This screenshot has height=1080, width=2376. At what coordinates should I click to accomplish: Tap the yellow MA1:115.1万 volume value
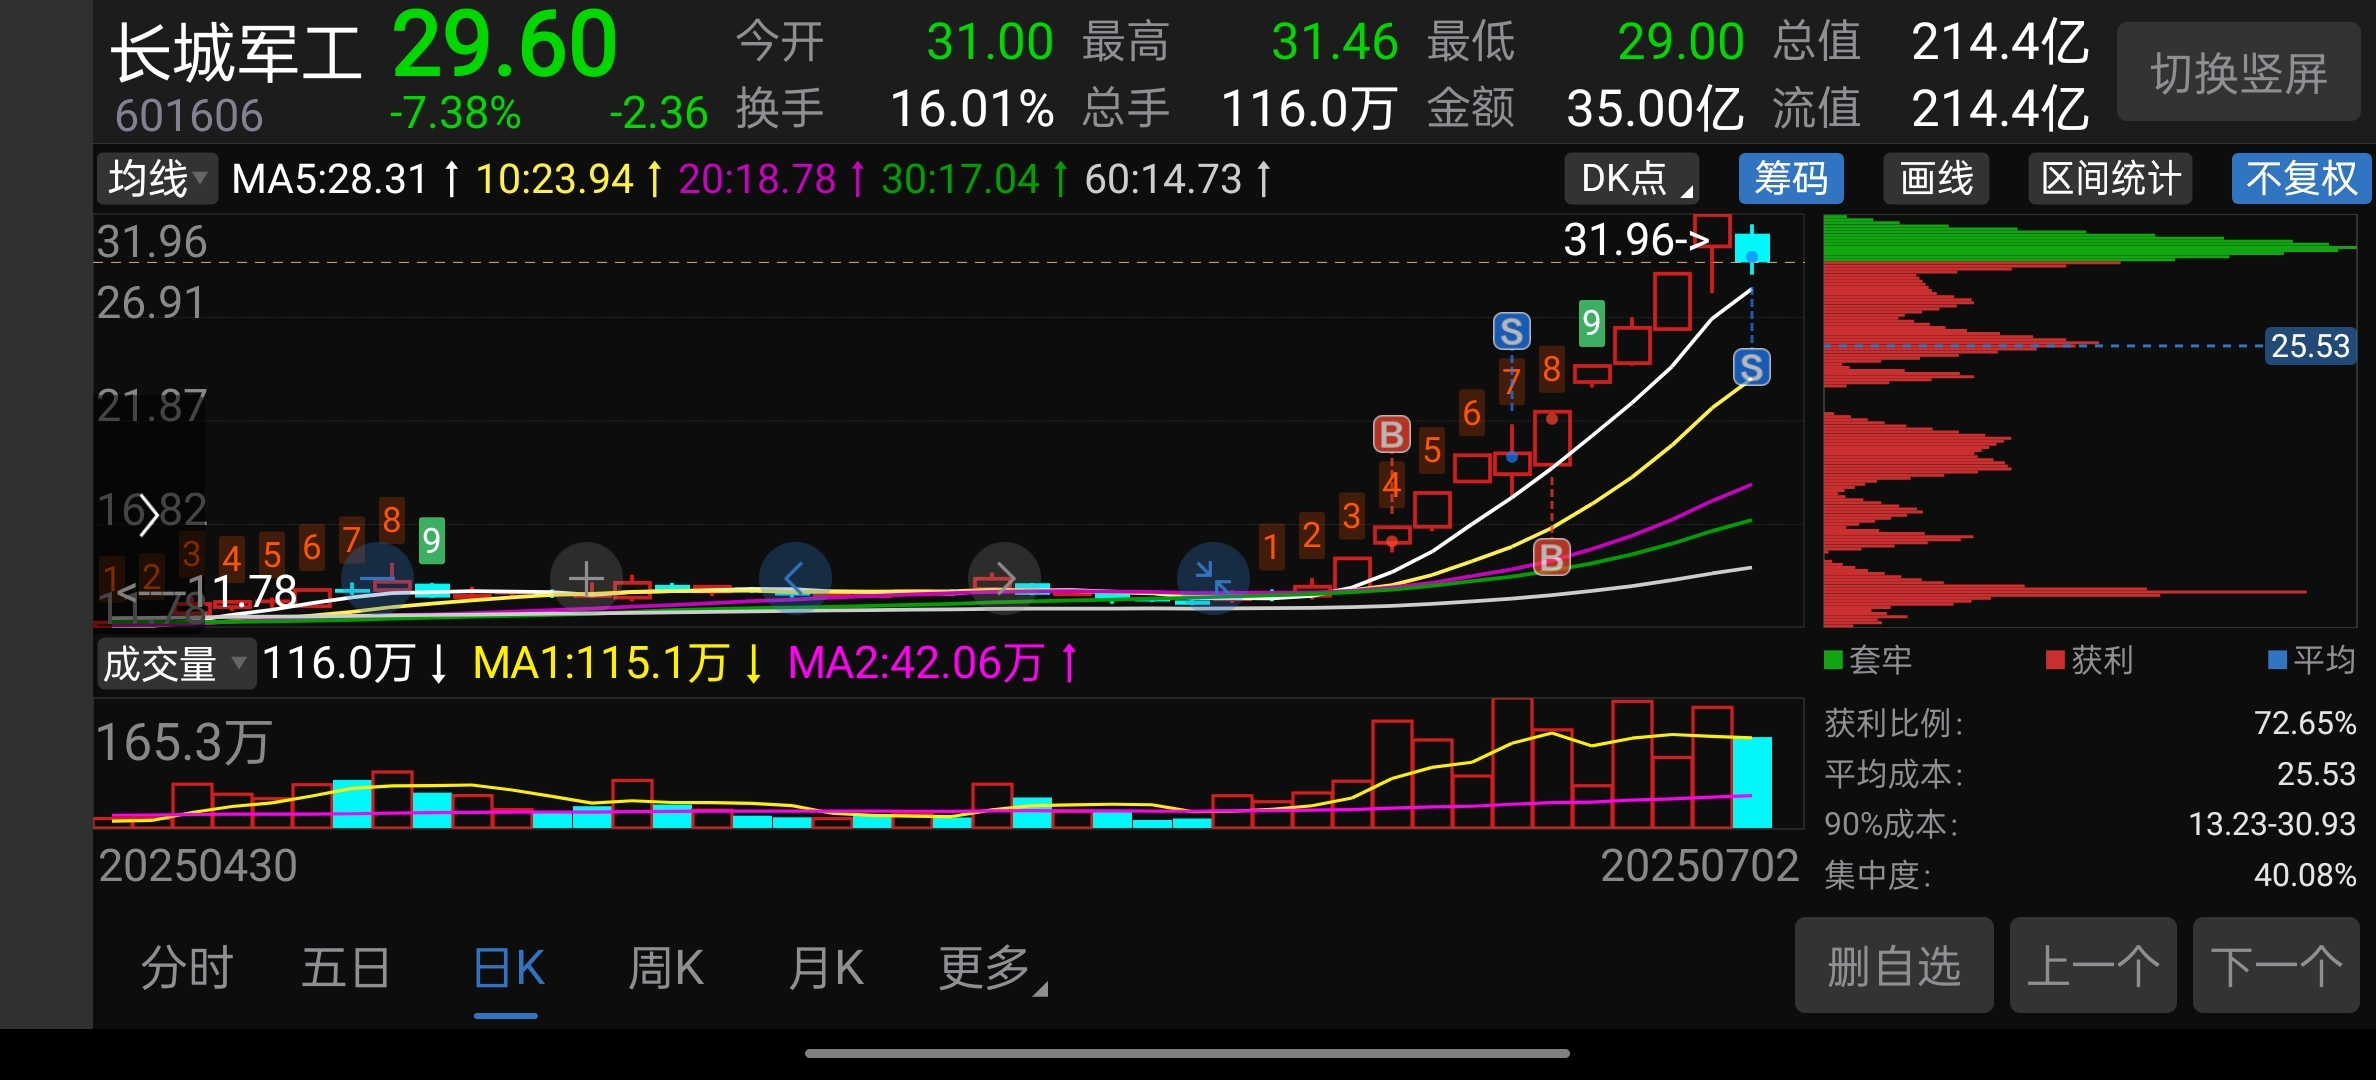point(601,663)
